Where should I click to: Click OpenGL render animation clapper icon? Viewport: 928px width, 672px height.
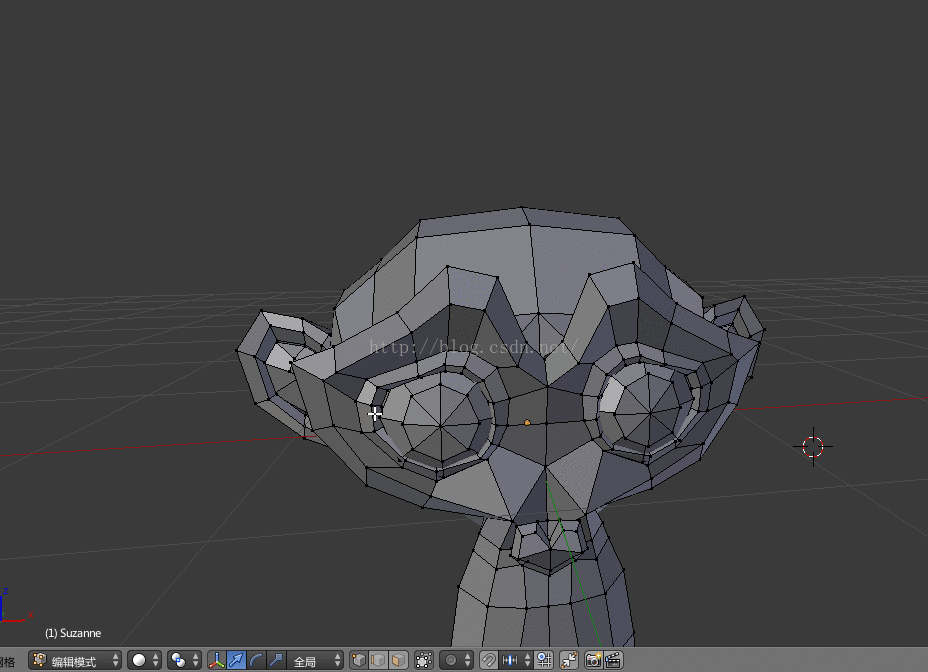[613, 660]
